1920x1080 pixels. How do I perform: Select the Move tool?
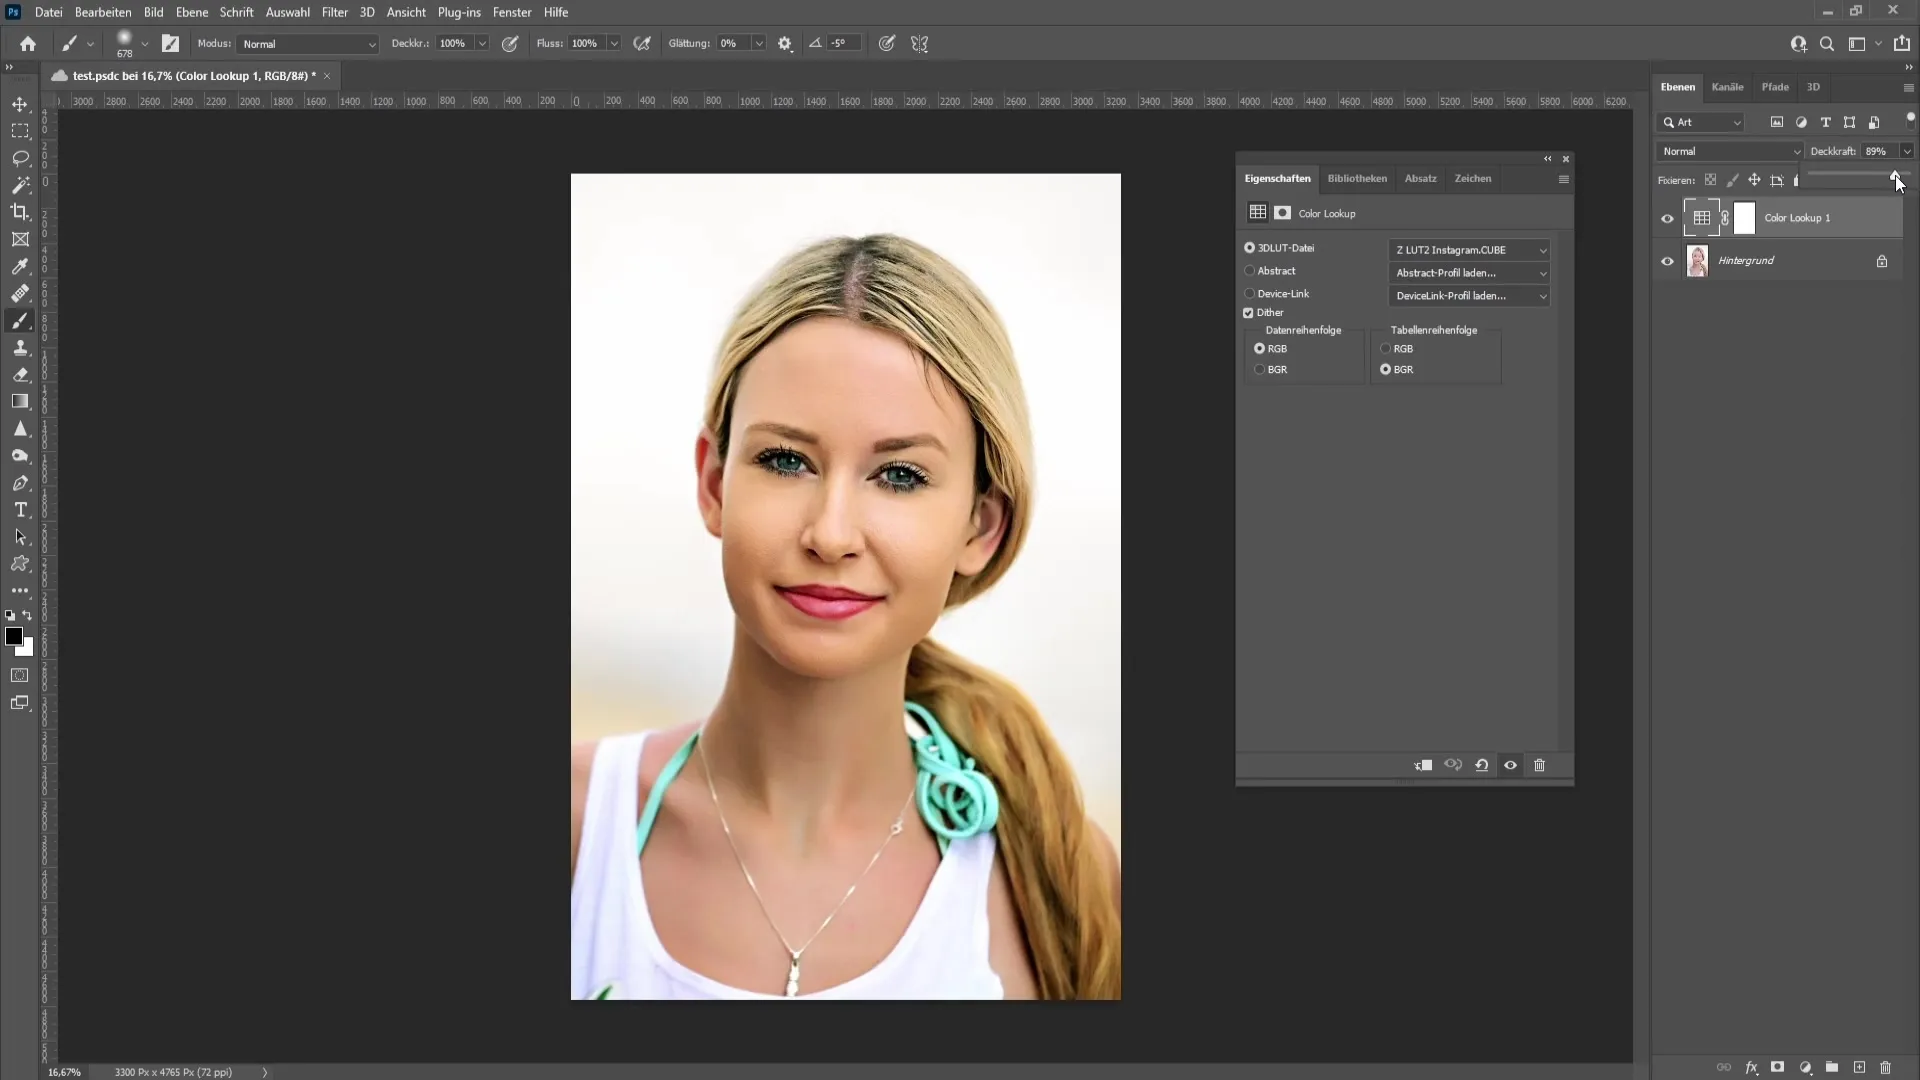click(20, 104)
